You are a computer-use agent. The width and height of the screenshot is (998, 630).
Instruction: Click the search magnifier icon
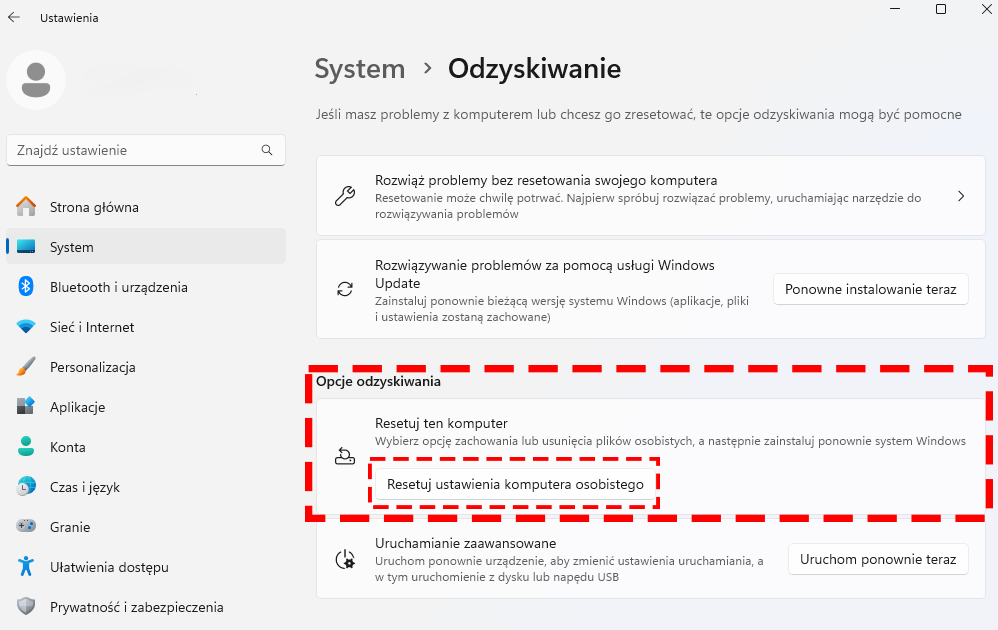tap(267, 150)
